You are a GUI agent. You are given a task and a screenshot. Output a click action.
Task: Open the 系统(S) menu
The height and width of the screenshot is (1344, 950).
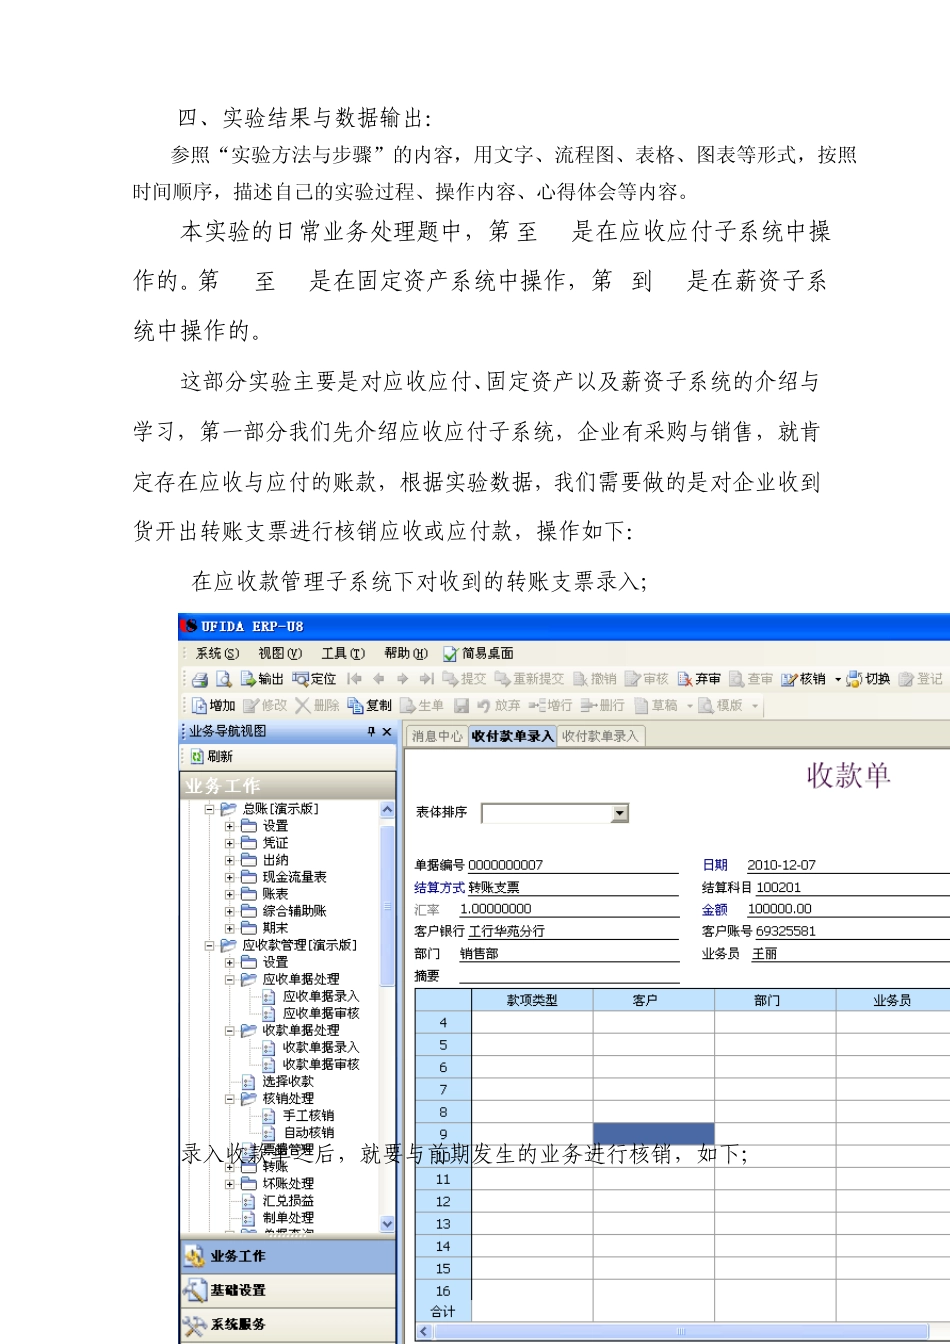[217, 653]
